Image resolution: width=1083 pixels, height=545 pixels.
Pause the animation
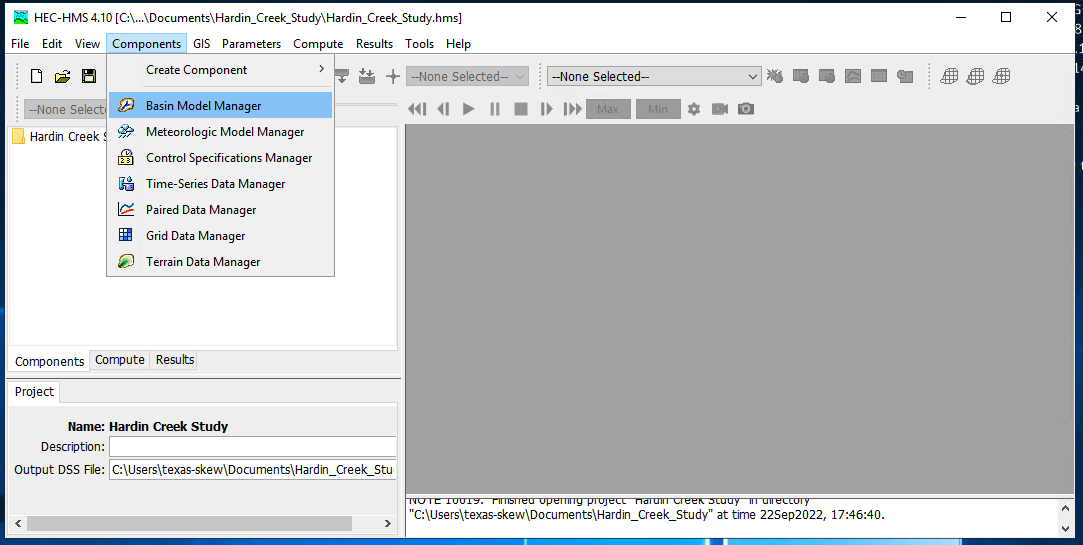point(495,109)
